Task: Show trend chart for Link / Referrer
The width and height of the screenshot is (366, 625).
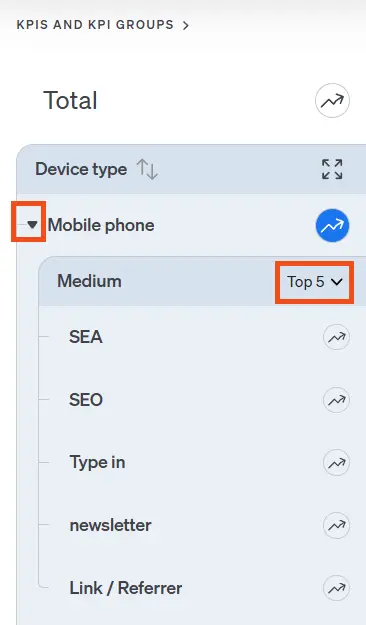Action: pyautogui.click(x=336, y=588)
